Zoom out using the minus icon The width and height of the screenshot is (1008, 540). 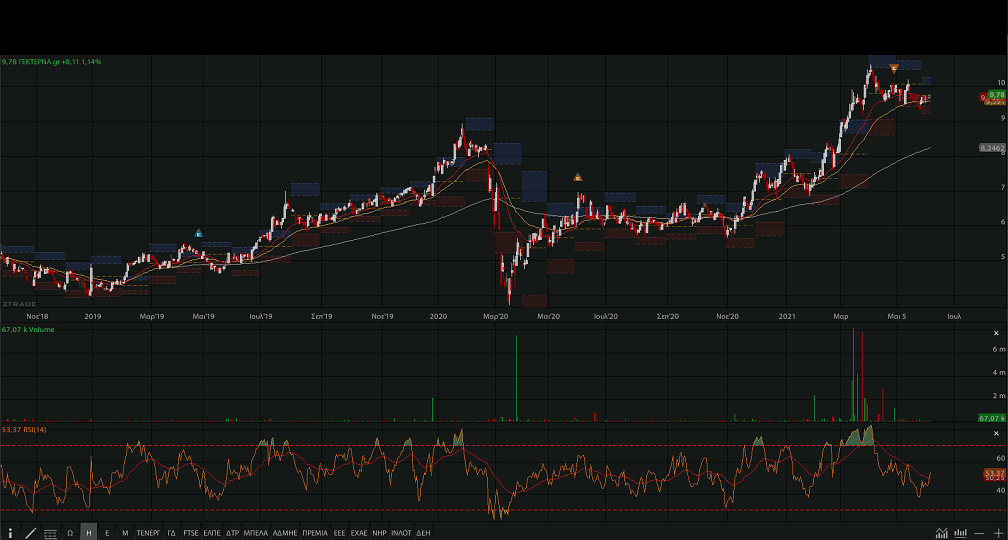click(980, 533)
